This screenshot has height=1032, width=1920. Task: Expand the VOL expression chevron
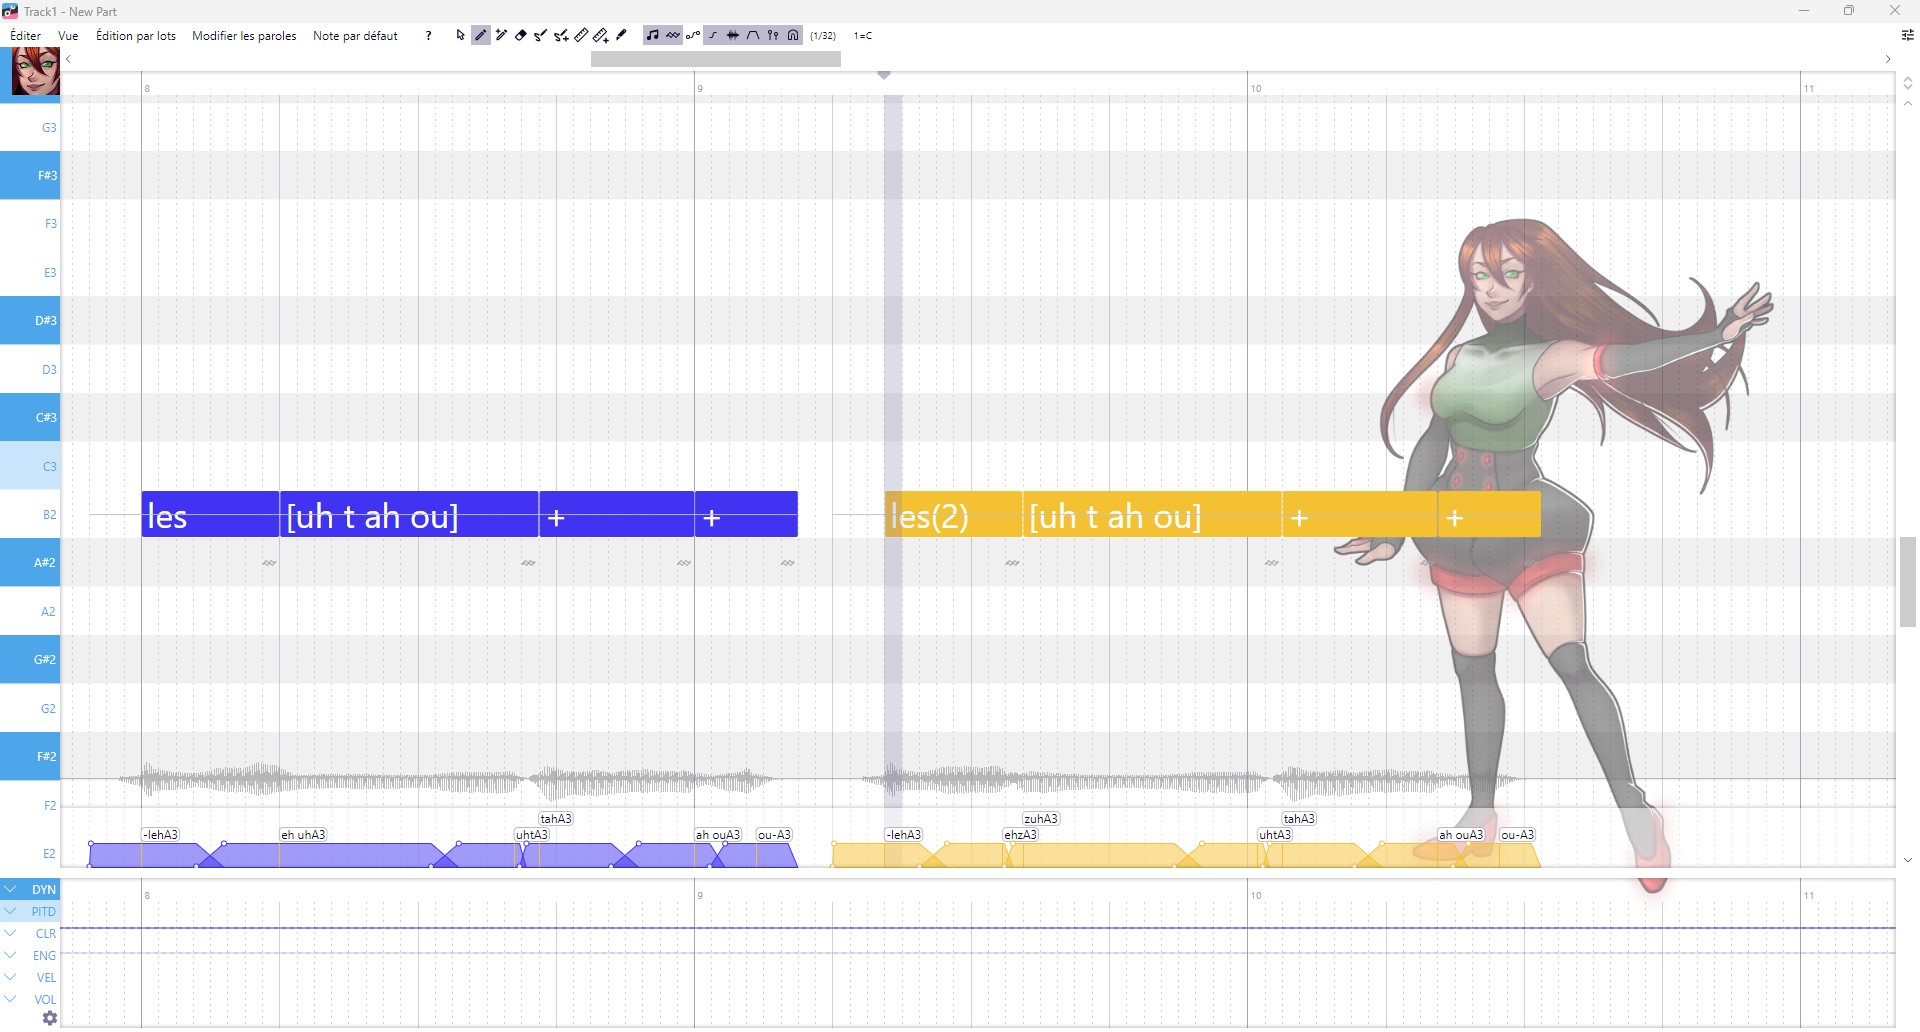pos(10,999)
